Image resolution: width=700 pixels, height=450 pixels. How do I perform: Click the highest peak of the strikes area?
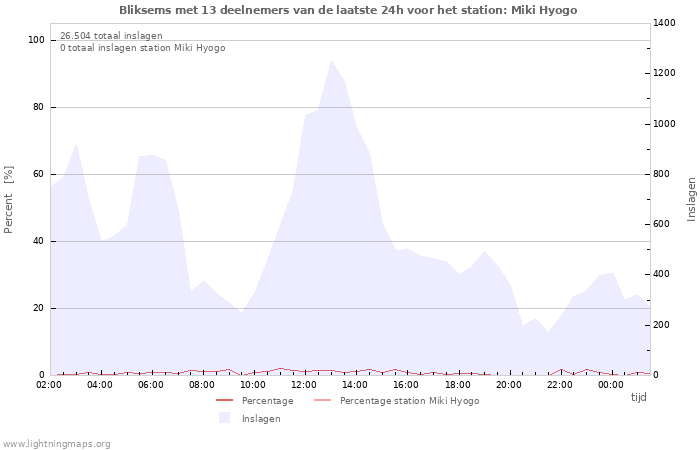(331, 61)
